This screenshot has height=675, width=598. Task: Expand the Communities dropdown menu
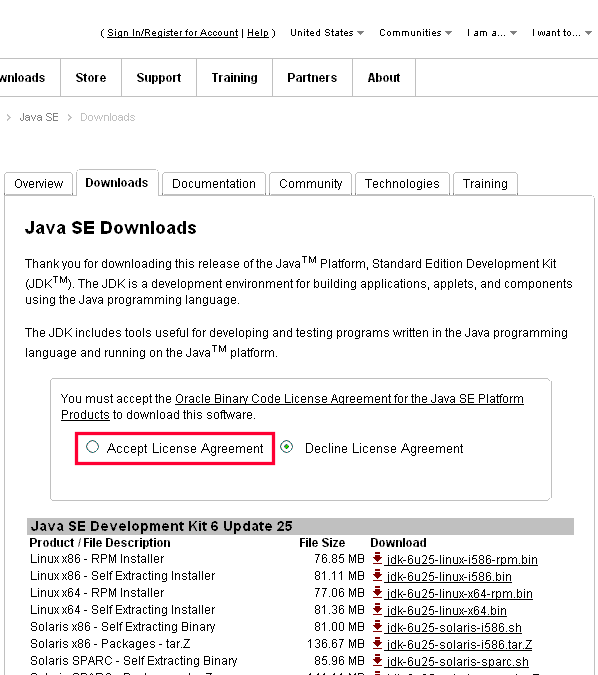tap(415, 33)
